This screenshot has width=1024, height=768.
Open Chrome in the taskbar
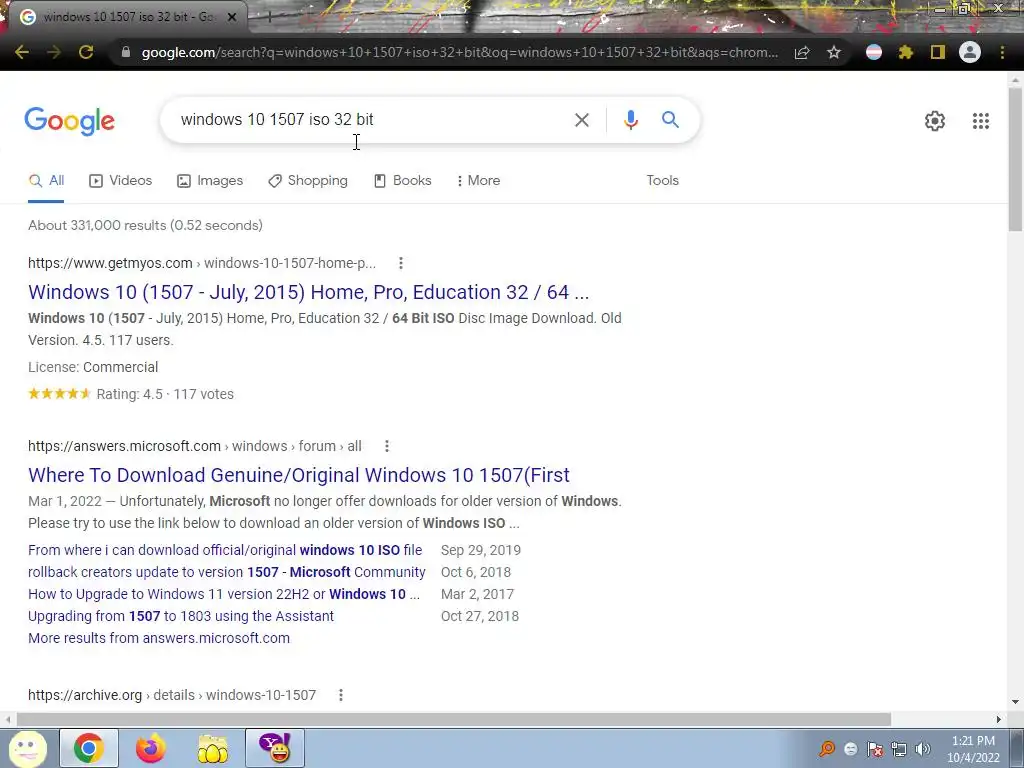coord(89,748)
